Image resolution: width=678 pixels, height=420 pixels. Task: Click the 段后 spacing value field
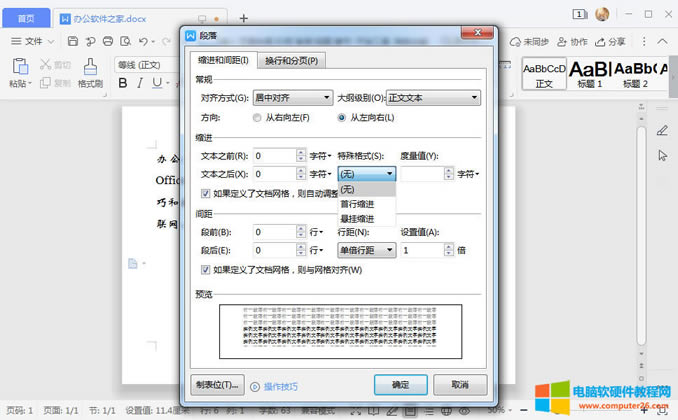tap(275, 250)
